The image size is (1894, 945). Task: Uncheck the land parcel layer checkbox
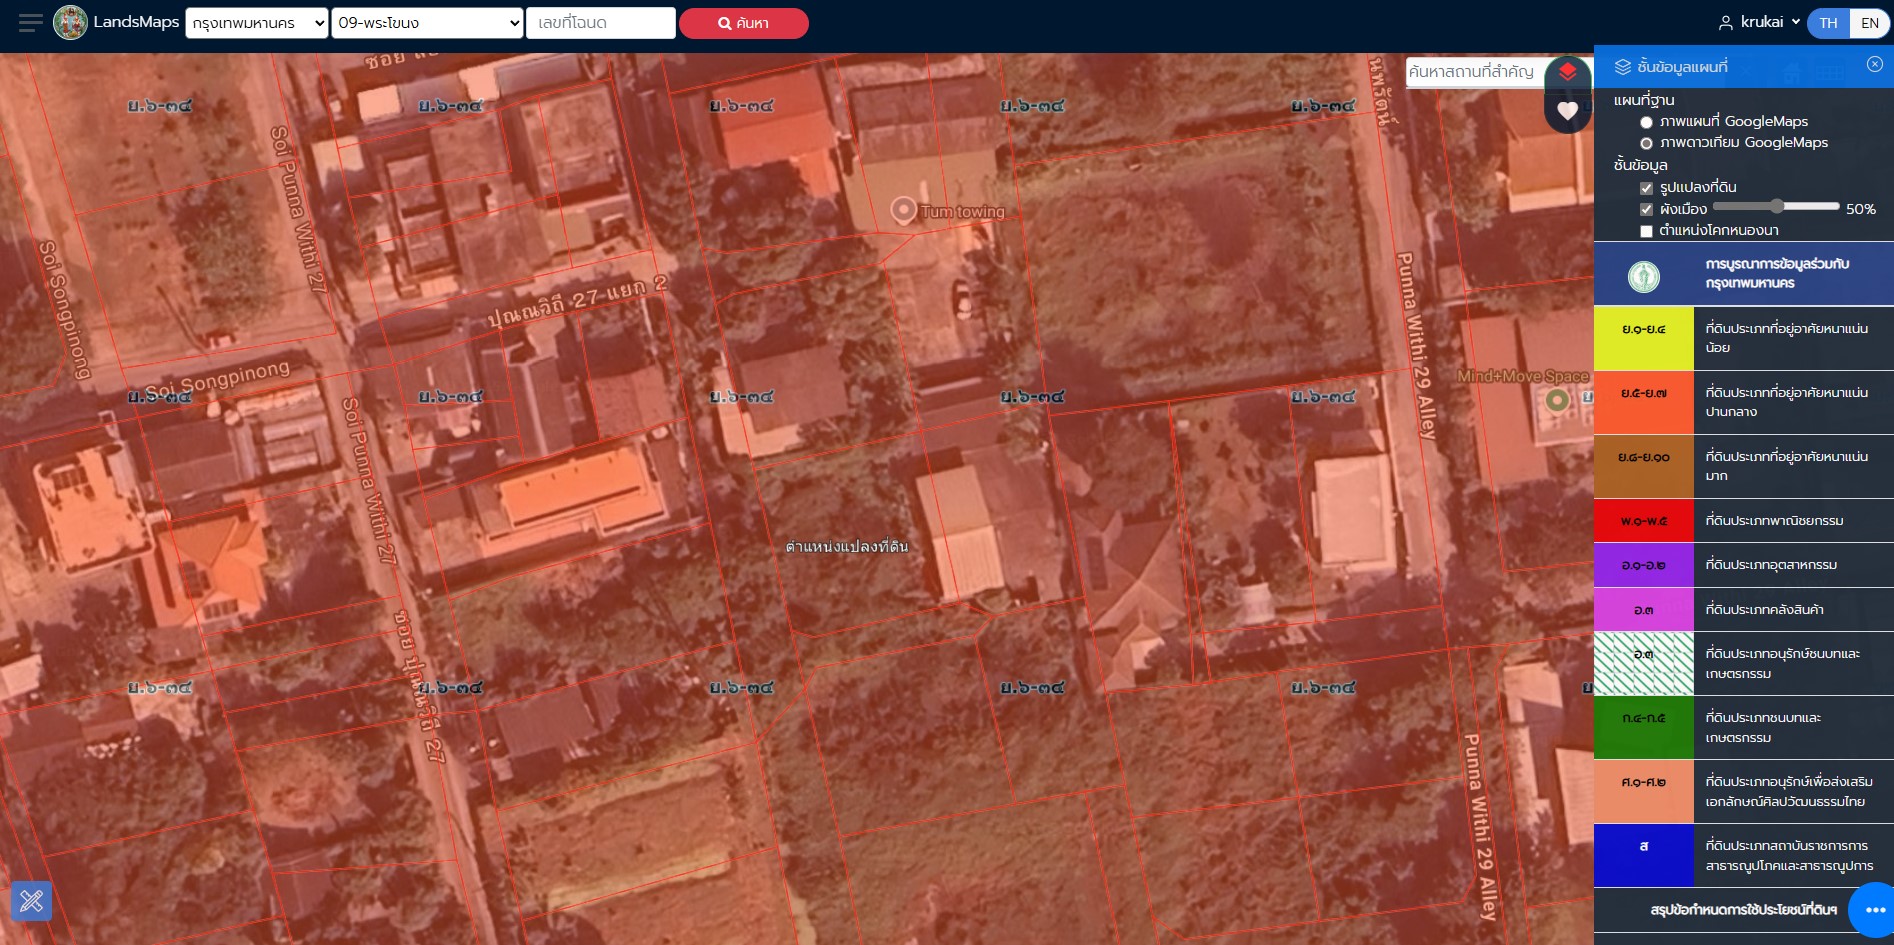click(x=1646, y=188)
